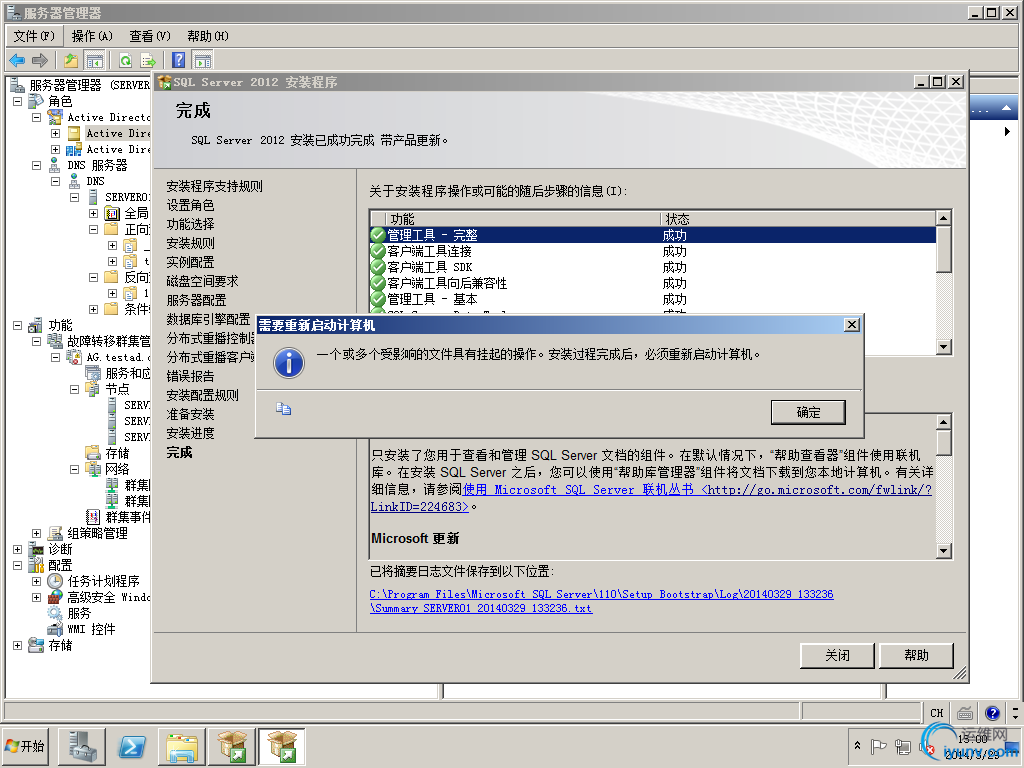
Task: Toggle the show/hide console tree toolbar icon
Action: pos(95,61)
